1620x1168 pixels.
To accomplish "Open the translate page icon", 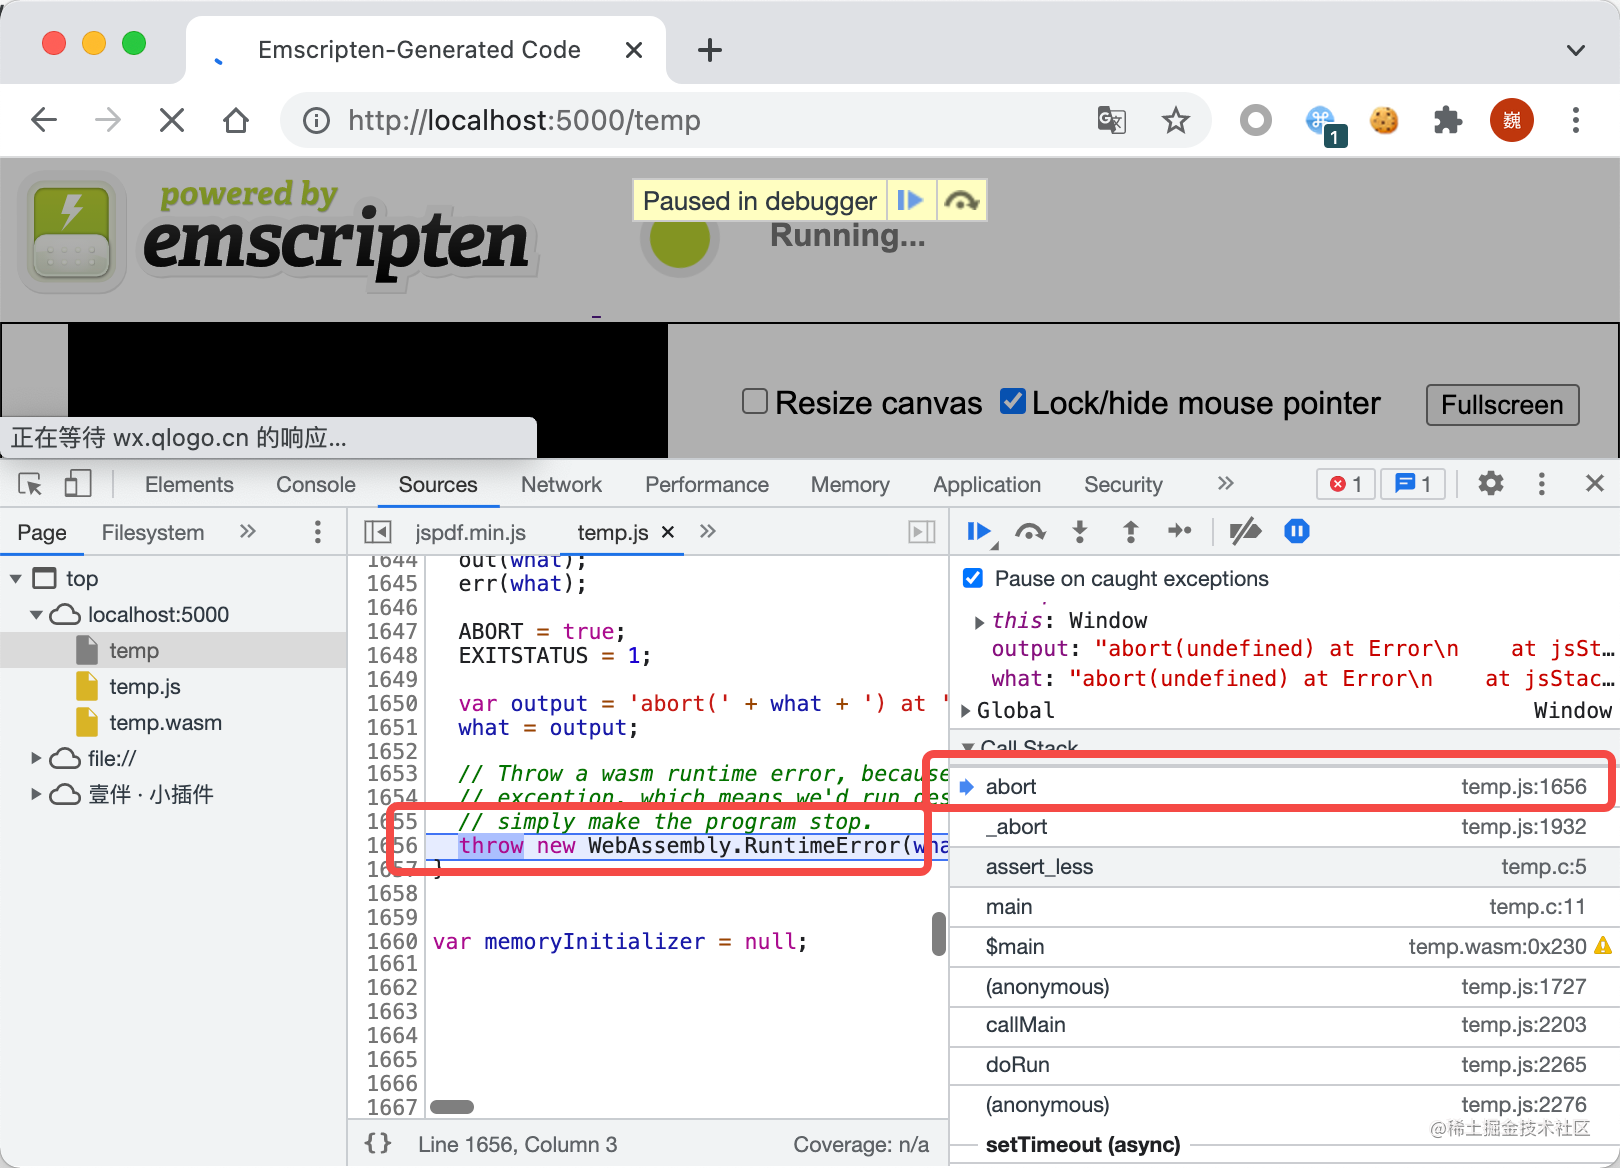I will [1112, 121].
